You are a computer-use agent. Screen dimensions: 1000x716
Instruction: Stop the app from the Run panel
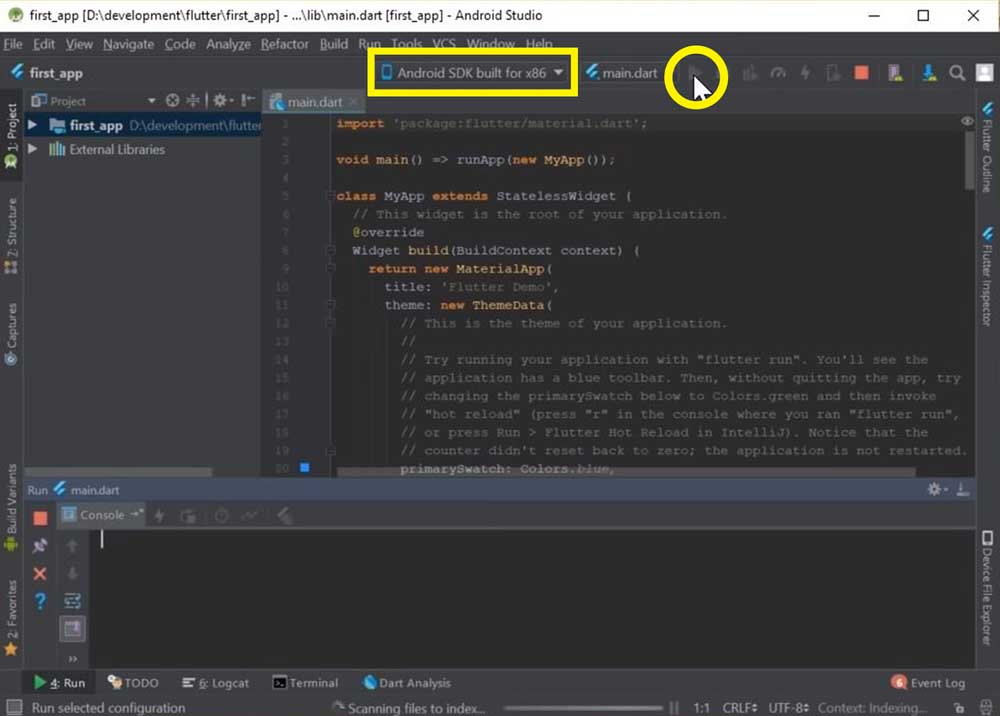click(40, 518)
